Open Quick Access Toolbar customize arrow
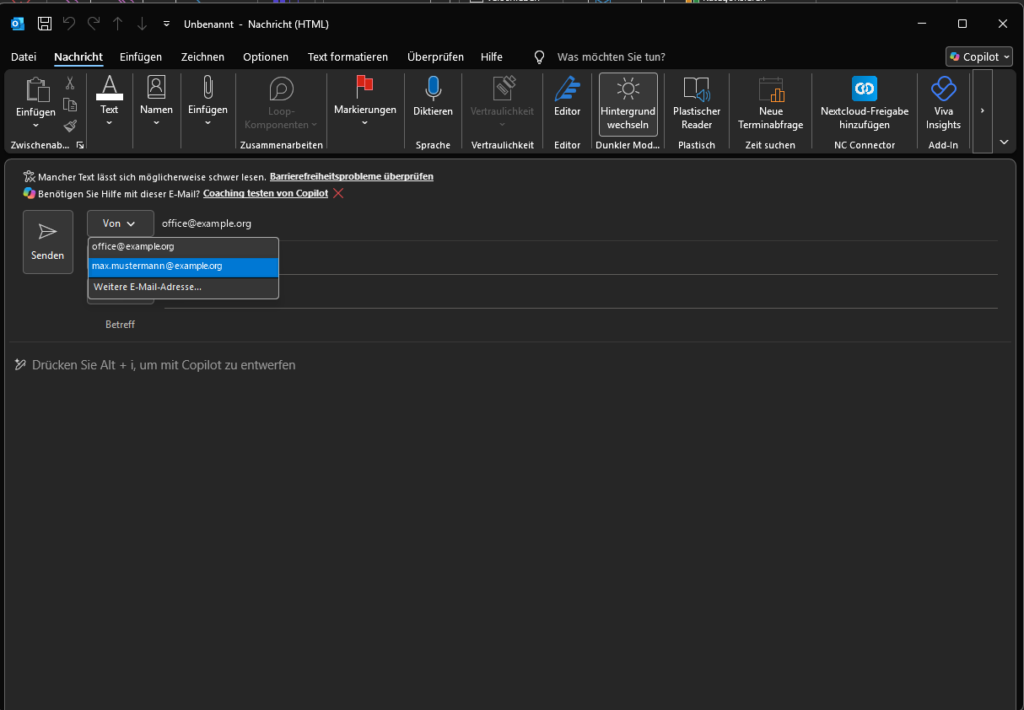Screen dimensions: 1024x710 pyautogui.click(x=167, y=24)
